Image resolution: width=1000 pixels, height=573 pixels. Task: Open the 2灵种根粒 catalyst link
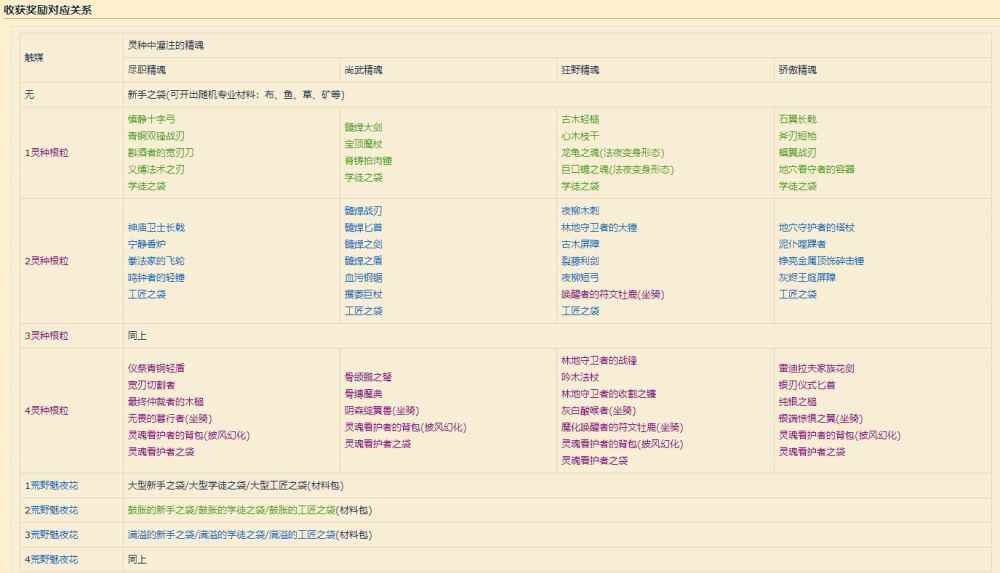click(x=47, y=261)
